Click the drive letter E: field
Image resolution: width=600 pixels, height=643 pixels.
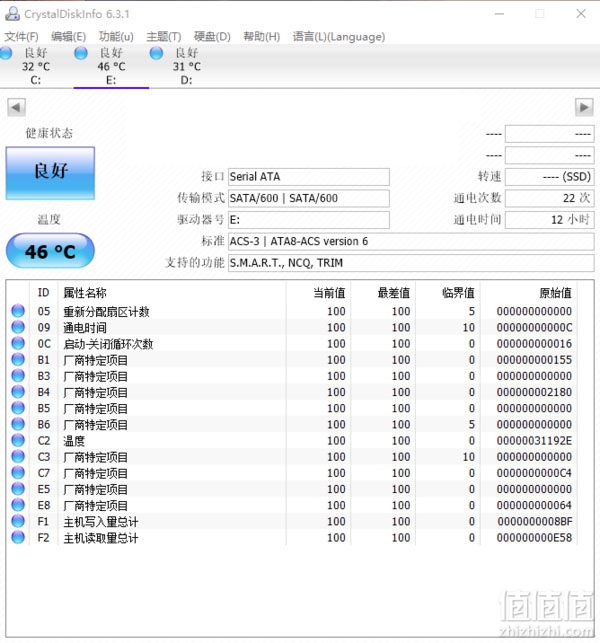(x=309, y=220)
